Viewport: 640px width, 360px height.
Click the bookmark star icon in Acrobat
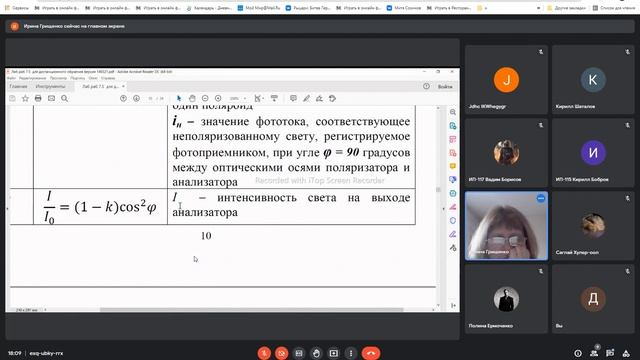tap(25, 98)
